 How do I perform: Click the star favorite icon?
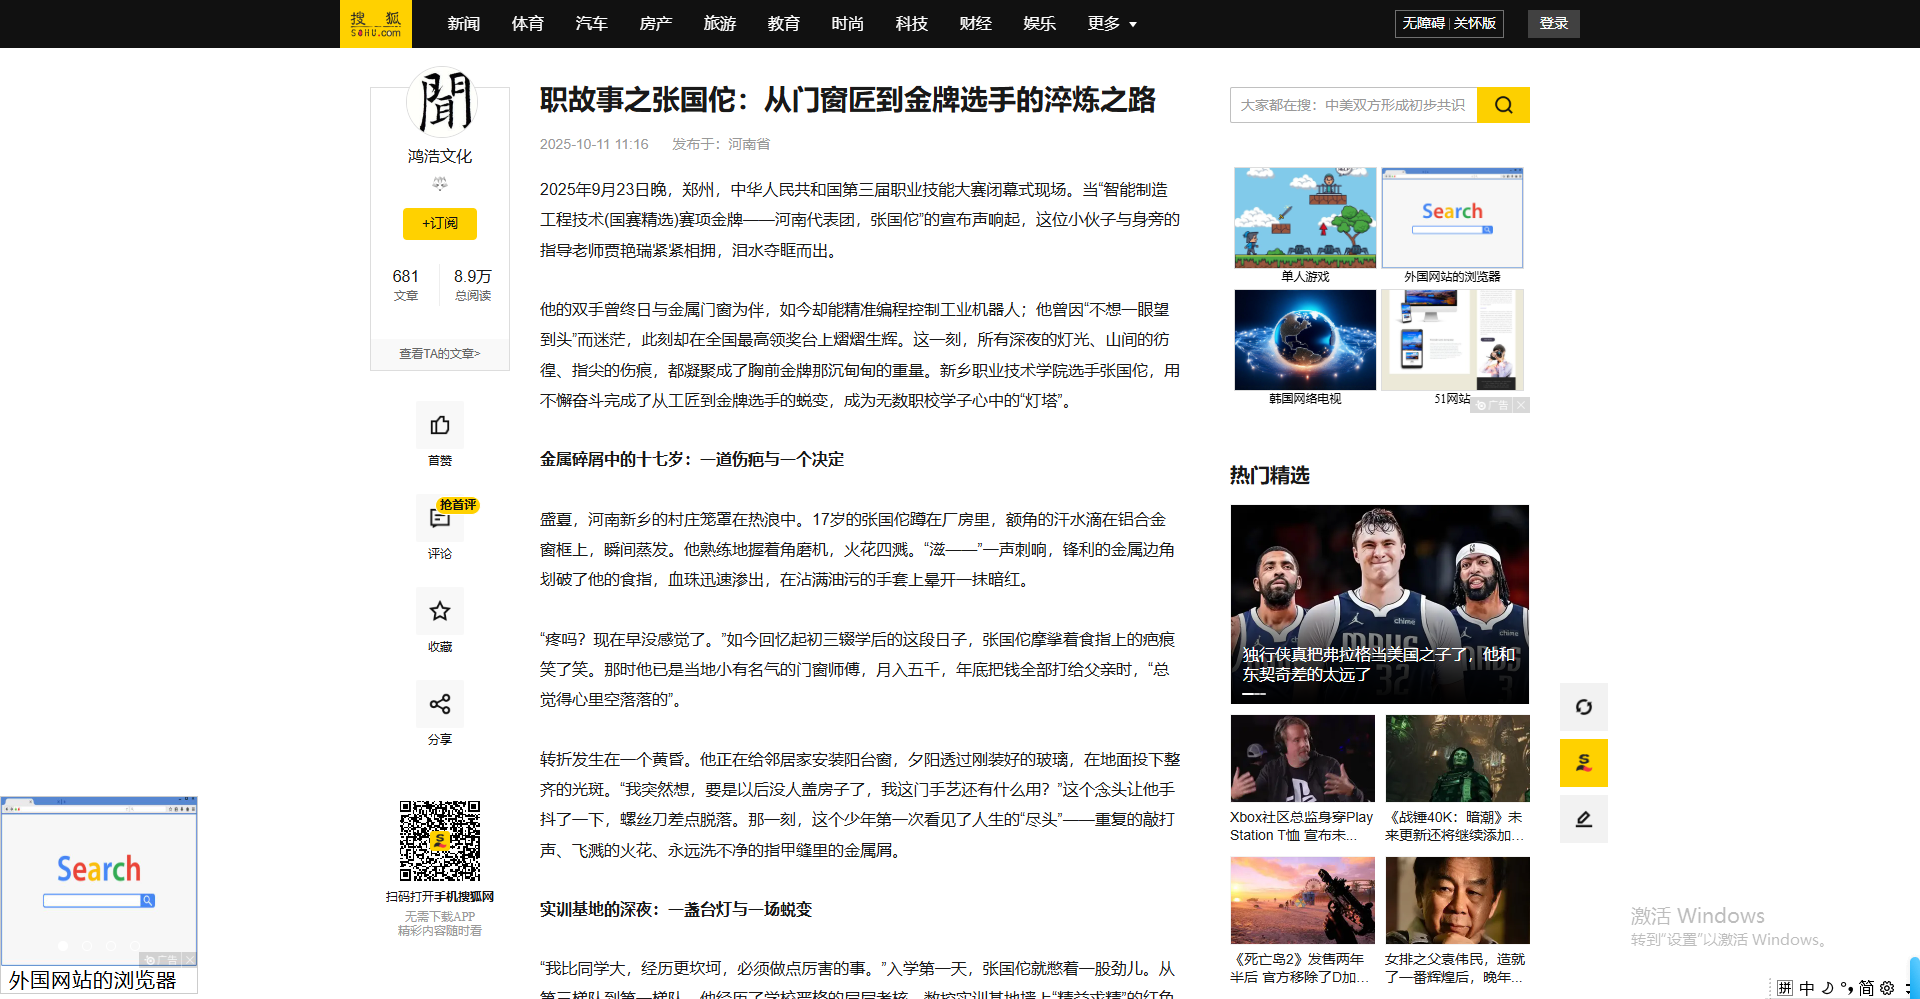(x=439, y=611)
